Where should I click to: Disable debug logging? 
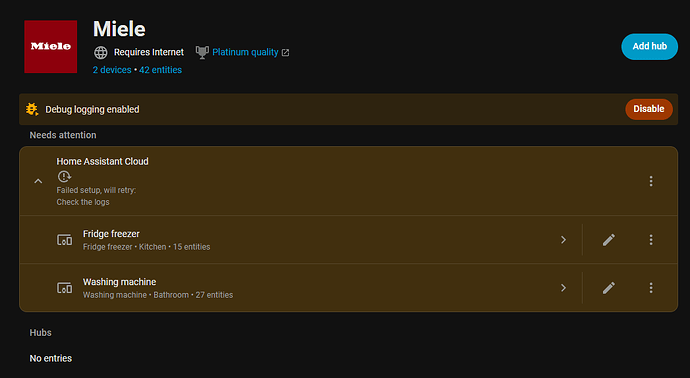point(649,109)
